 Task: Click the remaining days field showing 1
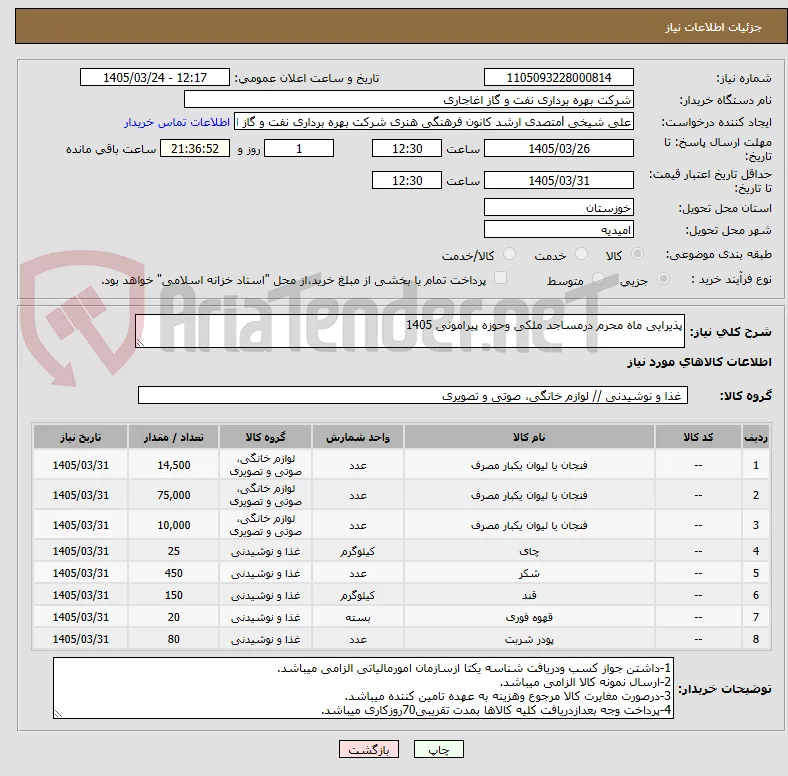tap(299, 149)
